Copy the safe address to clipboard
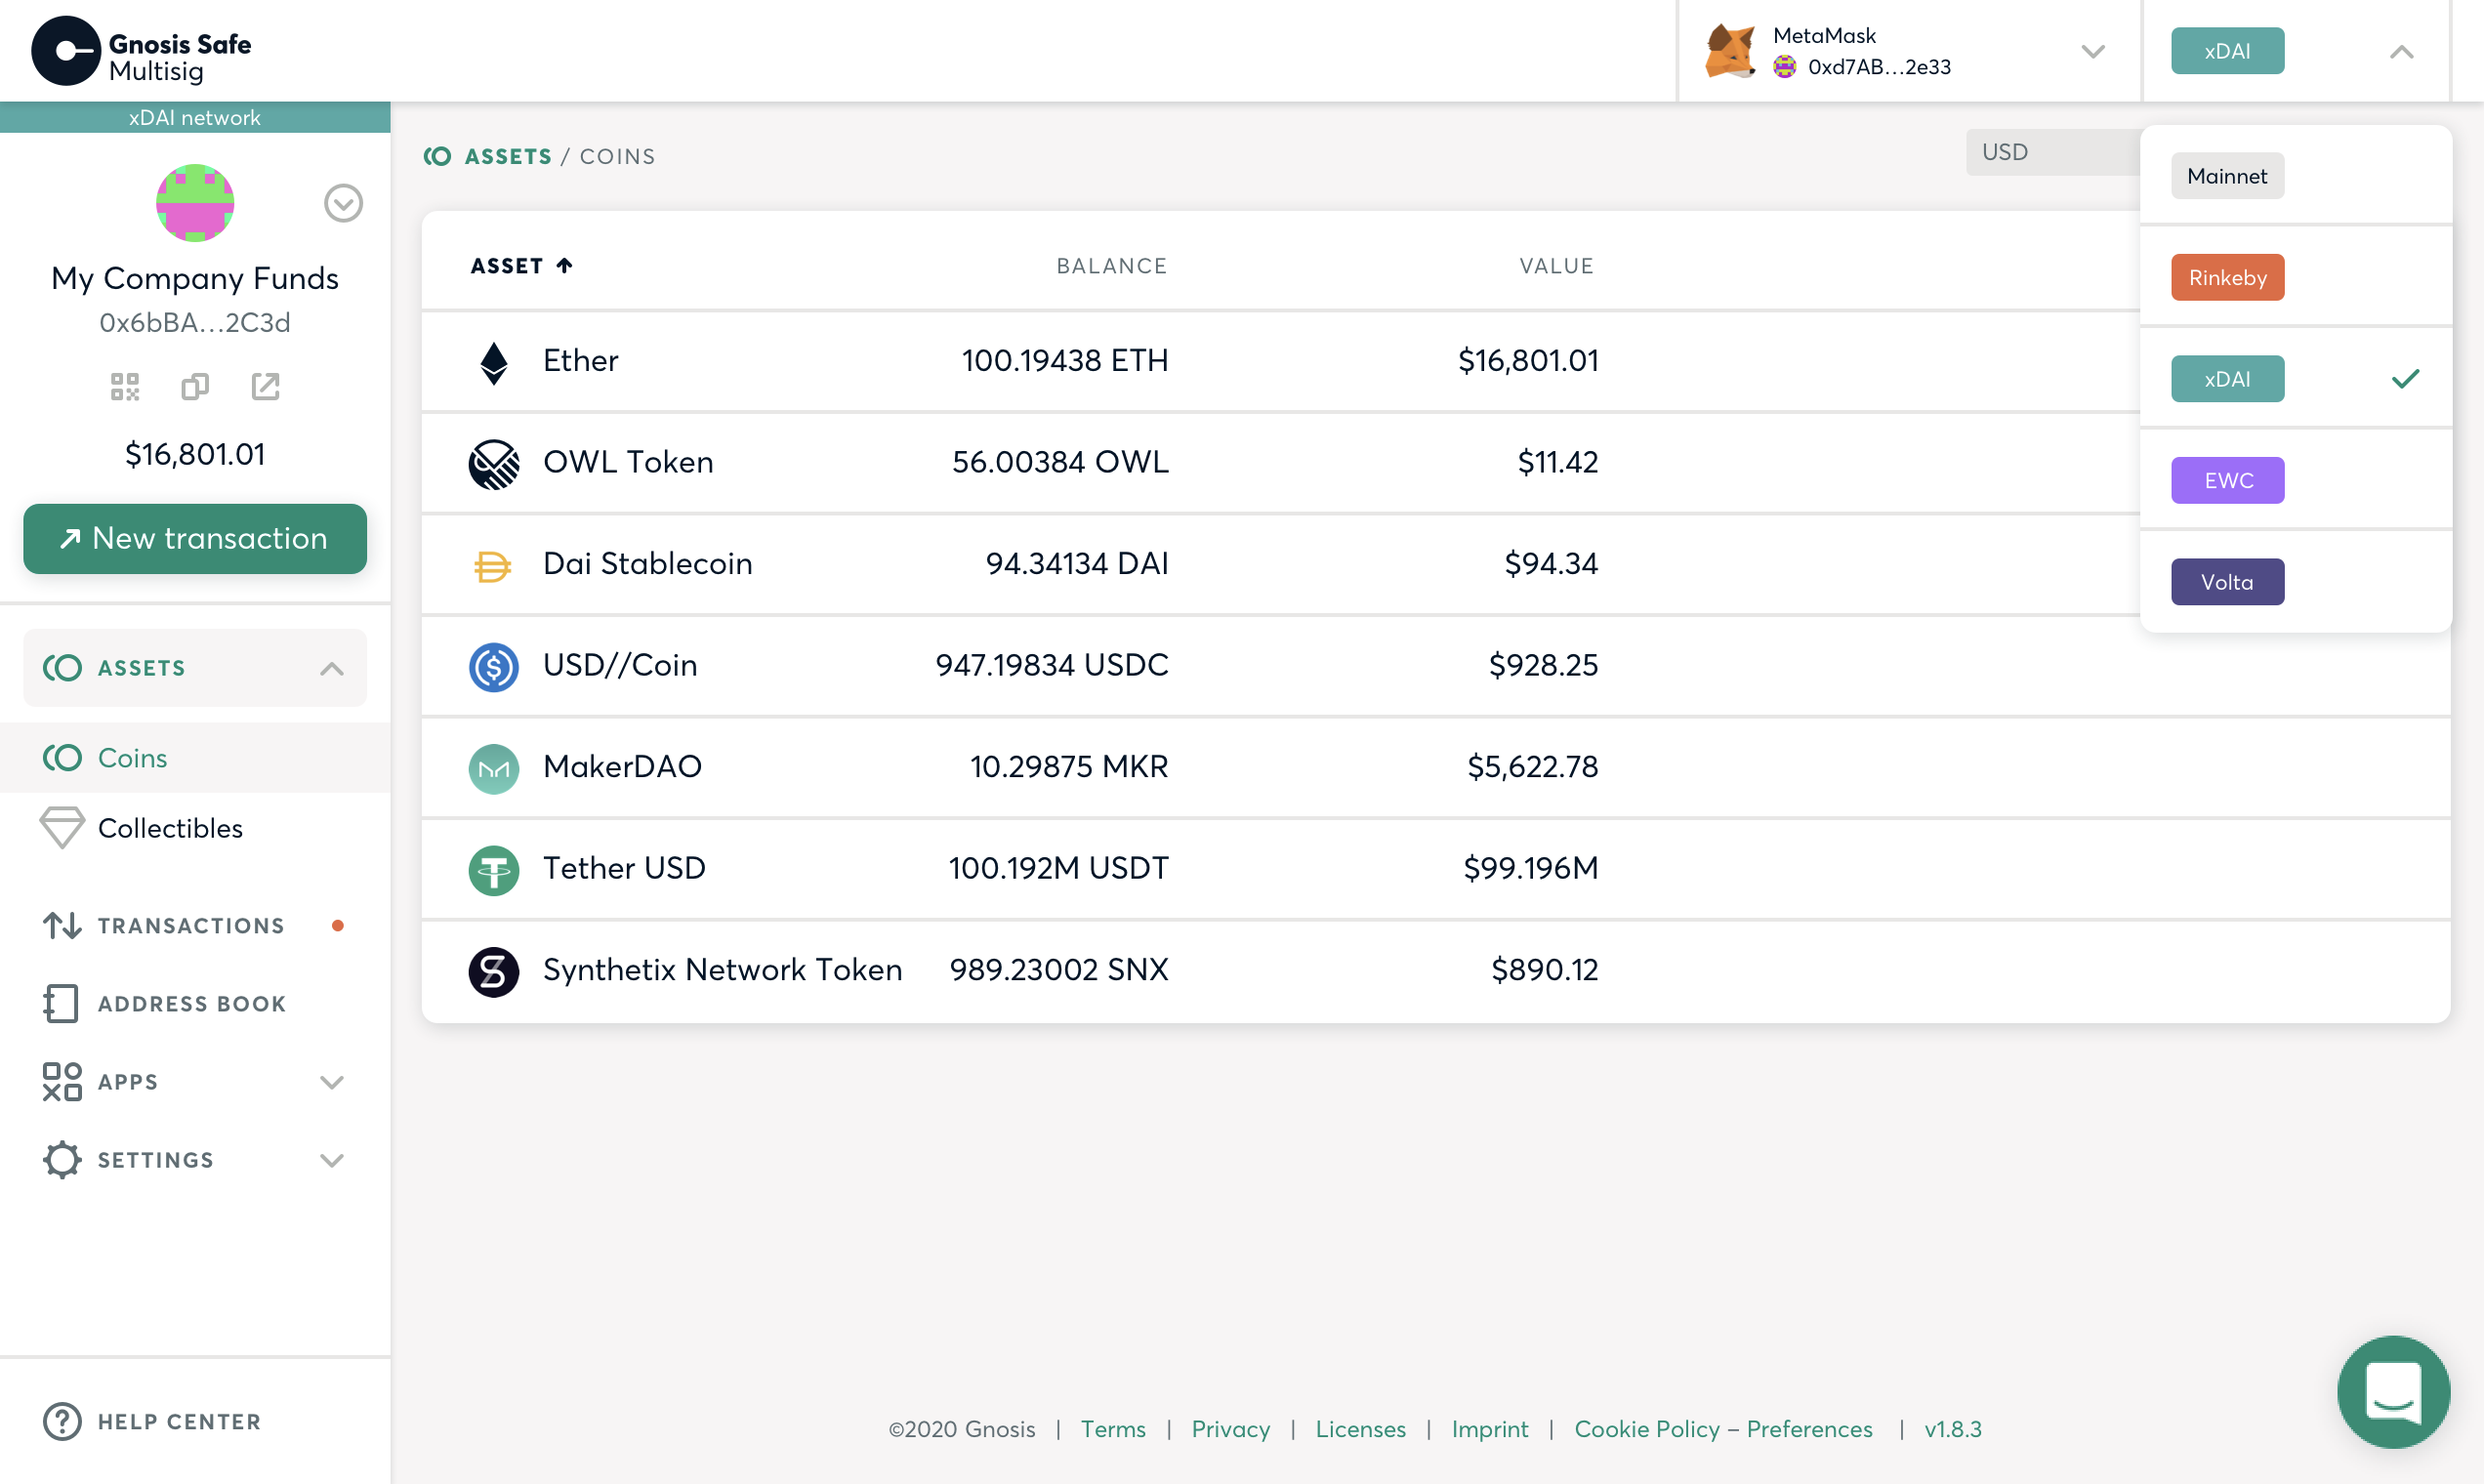Screen dimensions: 2484x1484 (x=195, y=386)
